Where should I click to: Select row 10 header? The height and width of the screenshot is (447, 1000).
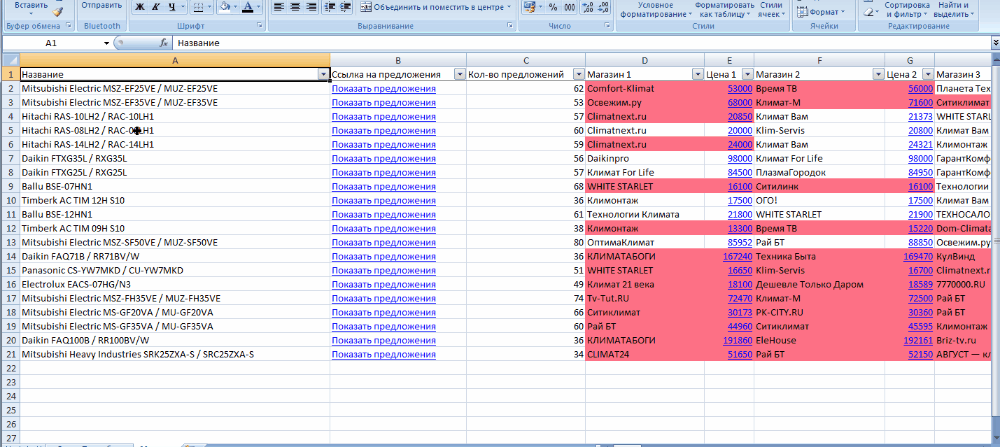pos(10,201)
